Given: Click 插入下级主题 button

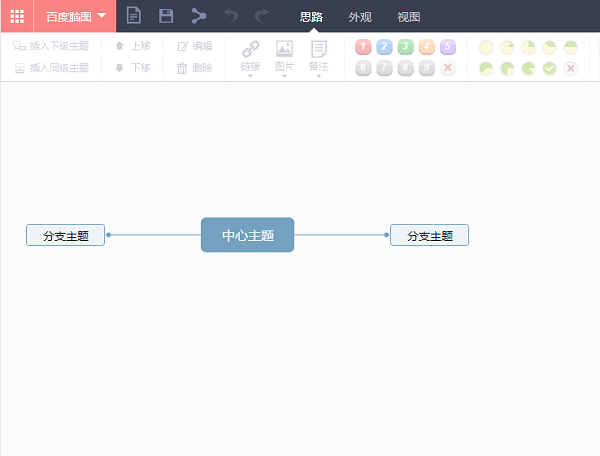Looking at the screenshot, I should [x=51, y=46].
